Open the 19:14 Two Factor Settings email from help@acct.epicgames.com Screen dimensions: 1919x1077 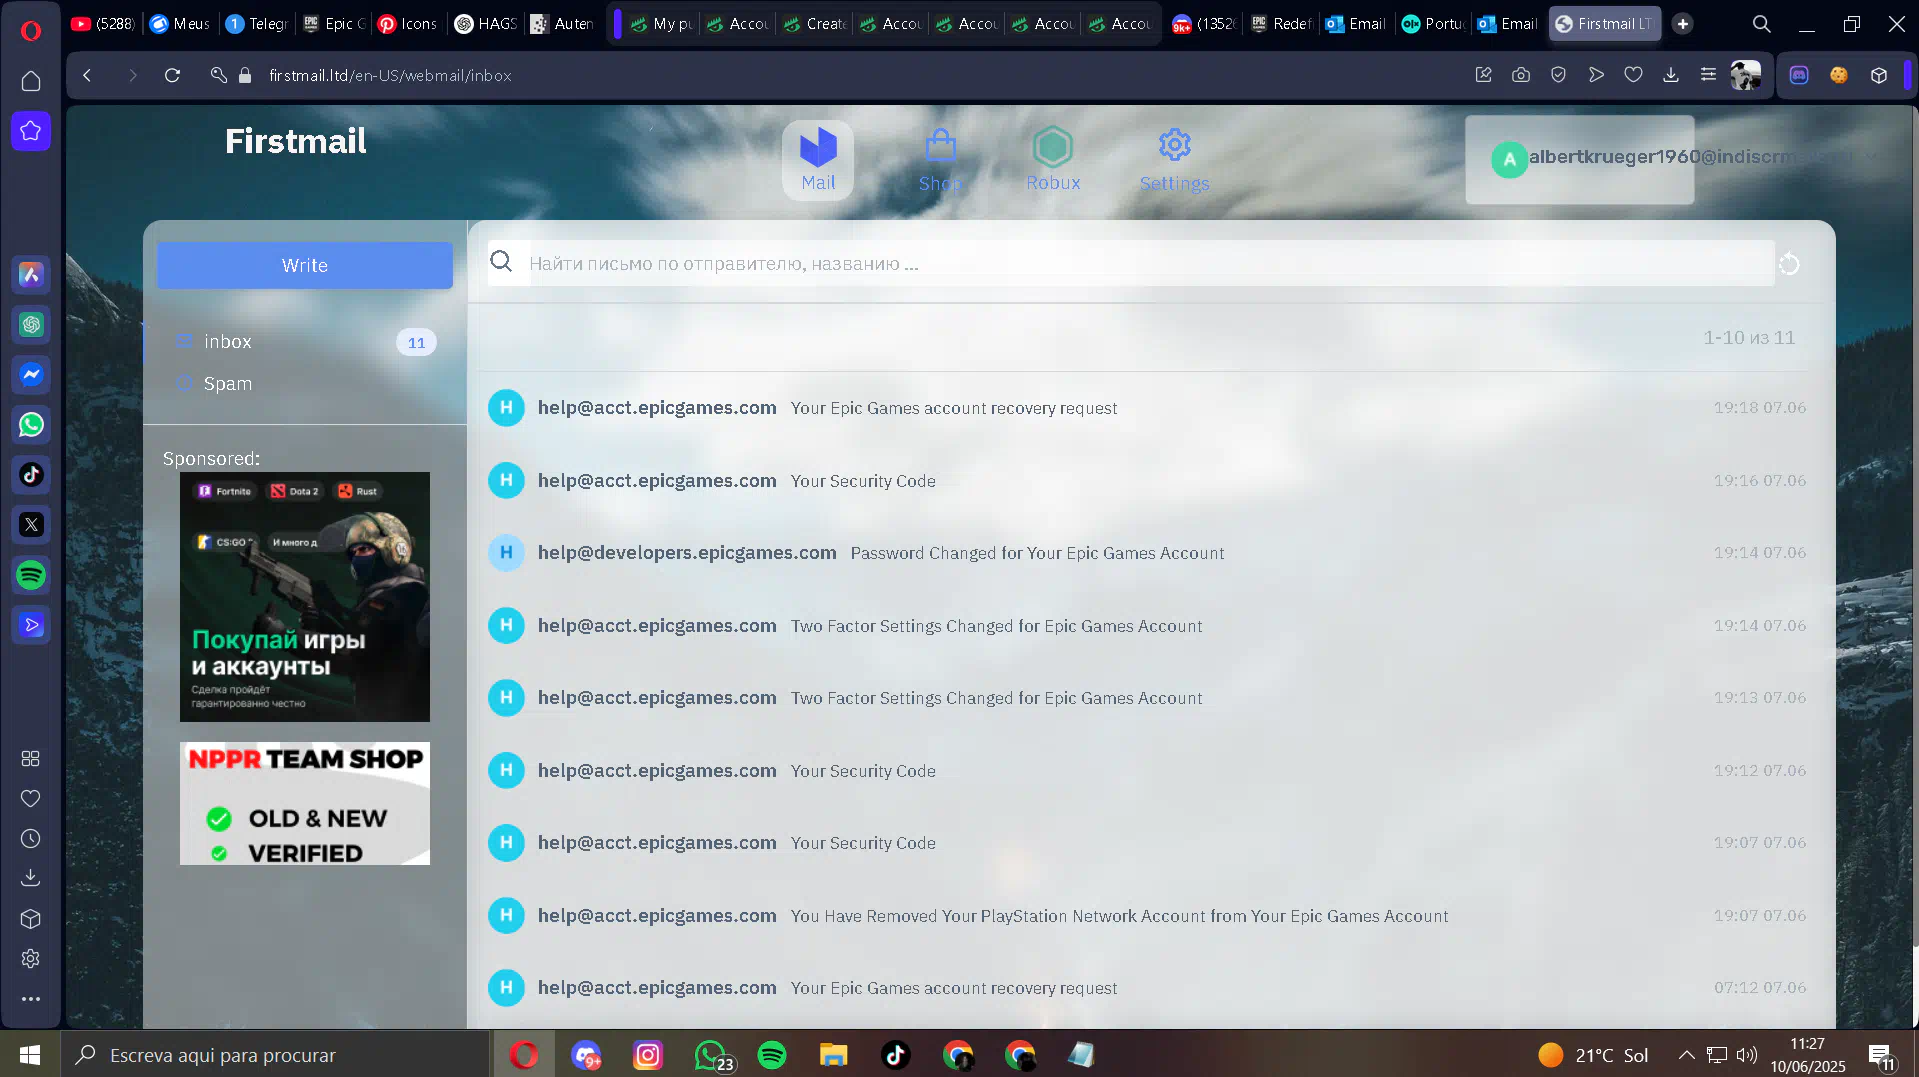click(1148, 626)
